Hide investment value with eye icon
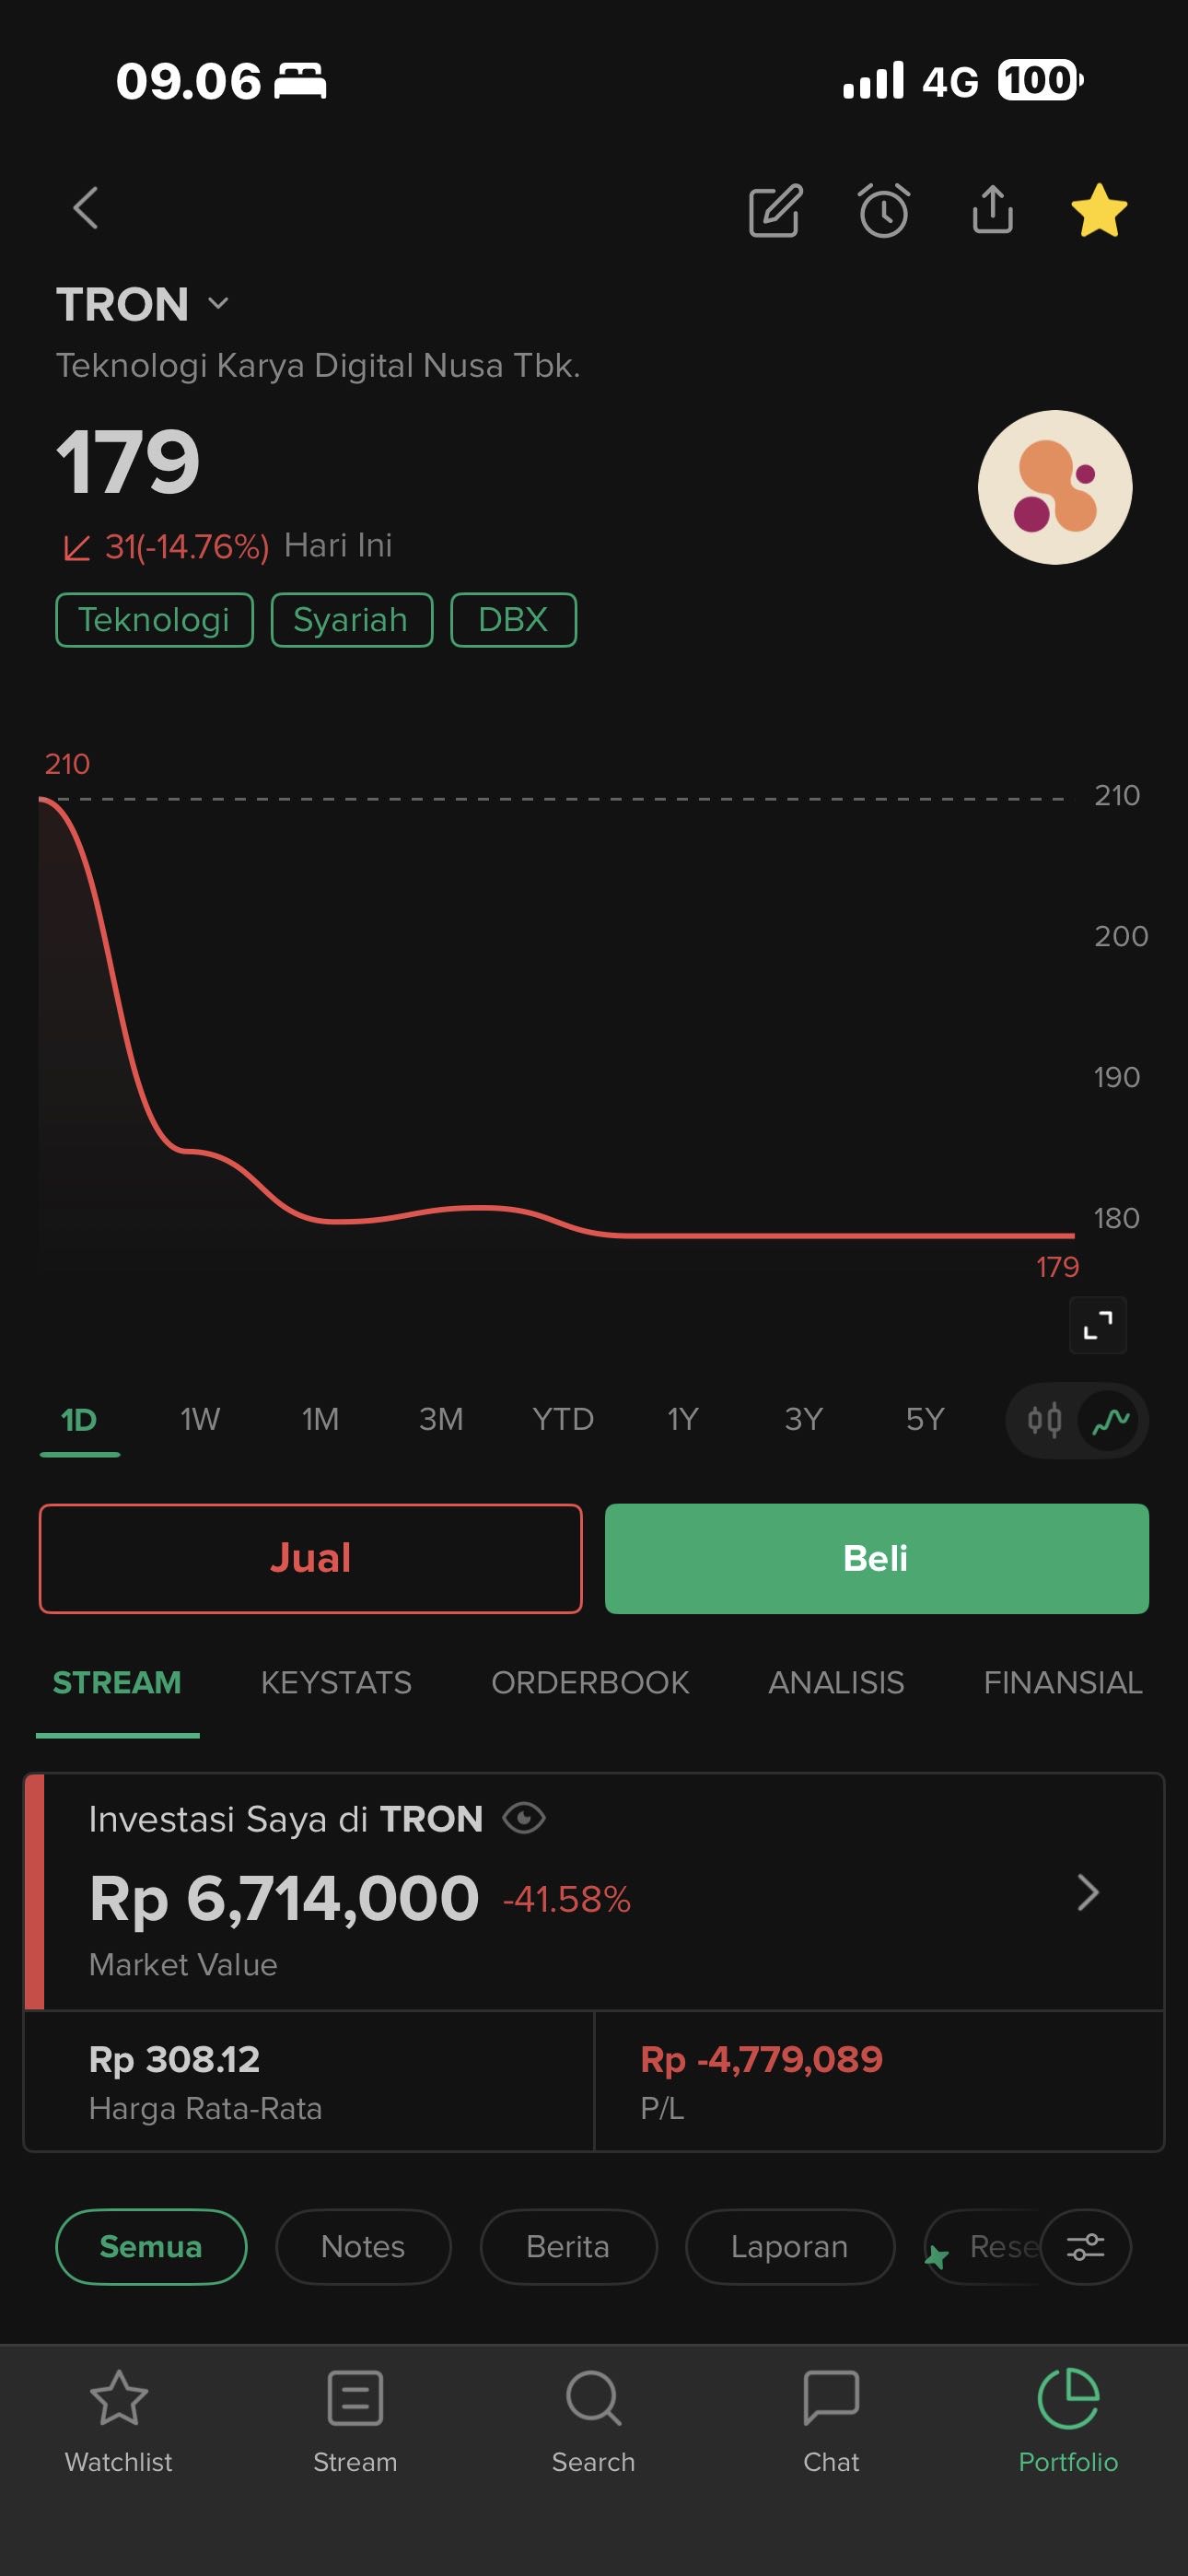The width and height of the screenshot is (1188, 2576). [524, 1818]
